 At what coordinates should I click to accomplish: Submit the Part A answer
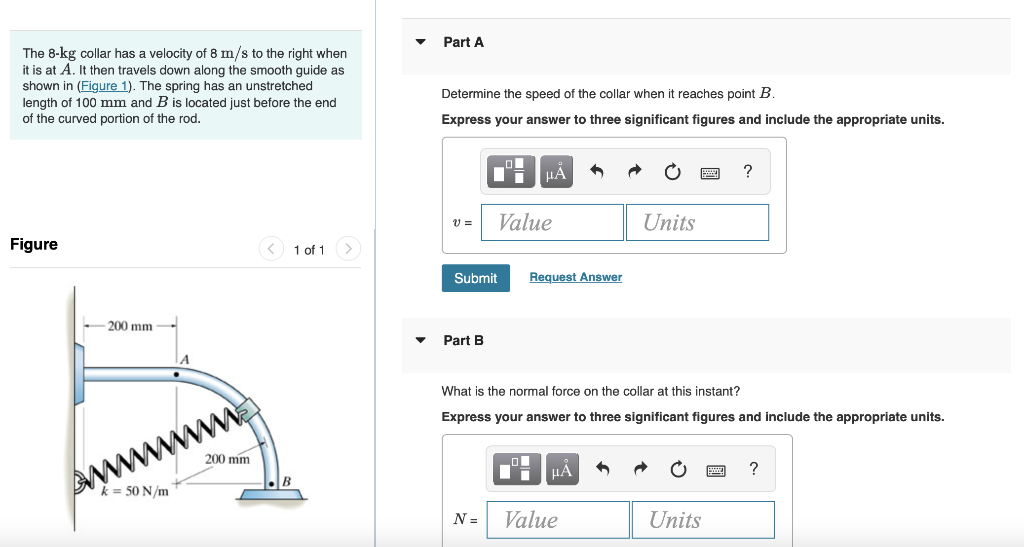pyautogui.click(x=475, y=278)
